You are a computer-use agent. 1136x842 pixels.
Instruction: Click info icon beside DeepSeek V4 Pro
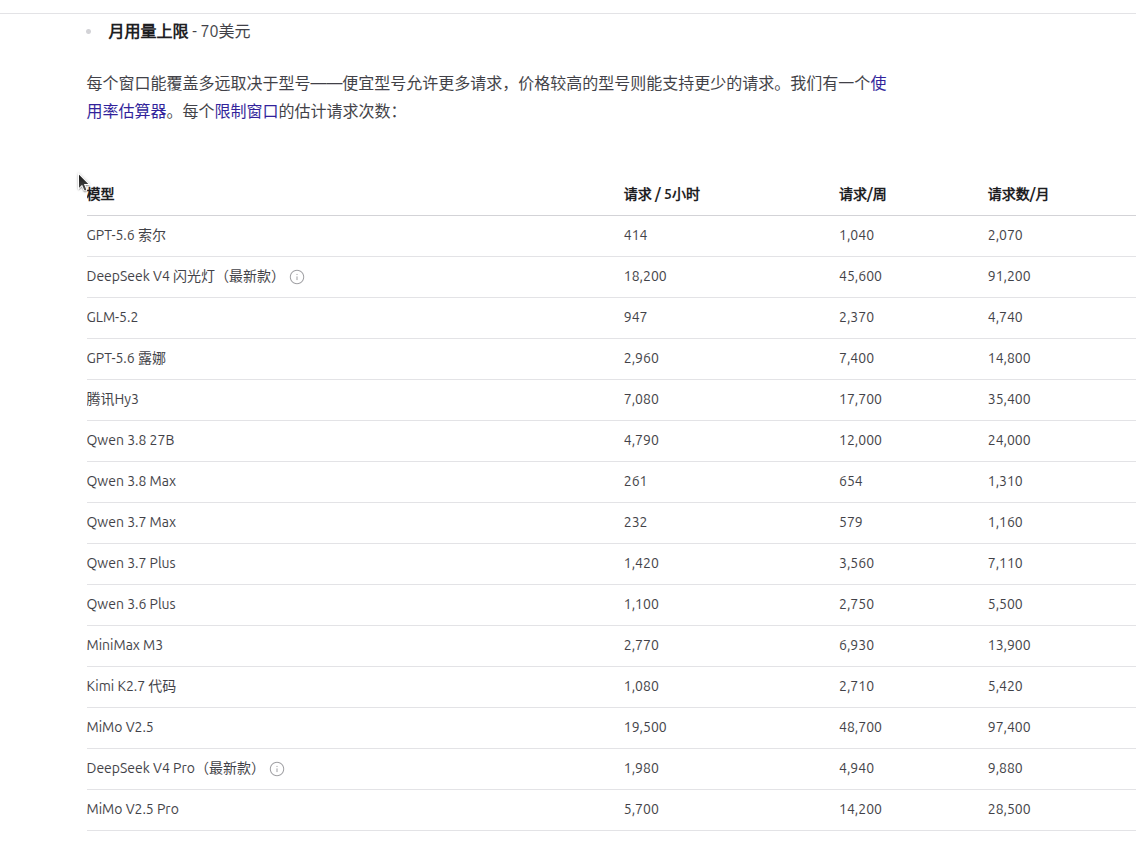277,769
